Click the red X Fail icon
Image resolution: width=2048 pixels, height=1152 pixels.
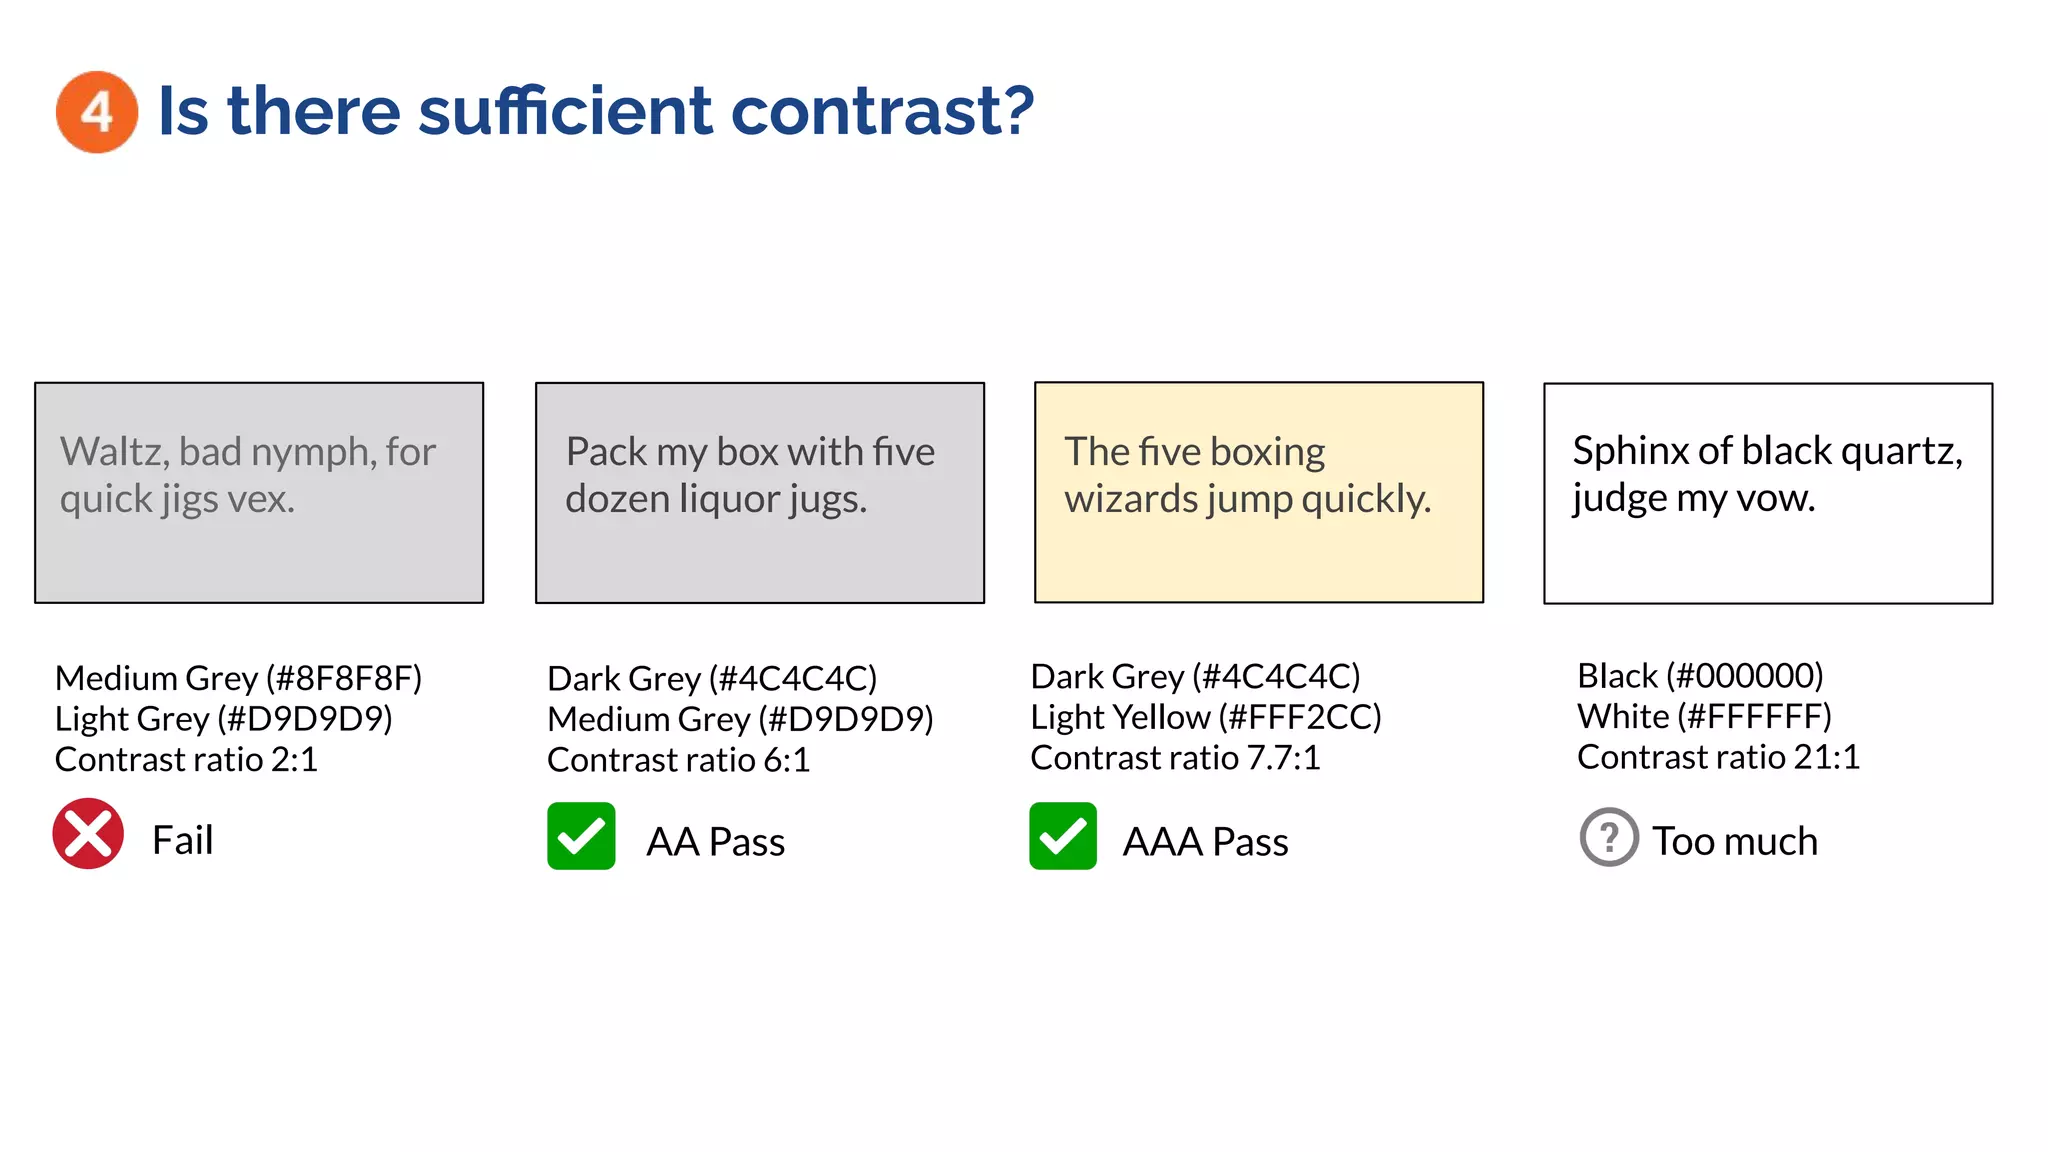pyautogui.click(x=88, y=834)
